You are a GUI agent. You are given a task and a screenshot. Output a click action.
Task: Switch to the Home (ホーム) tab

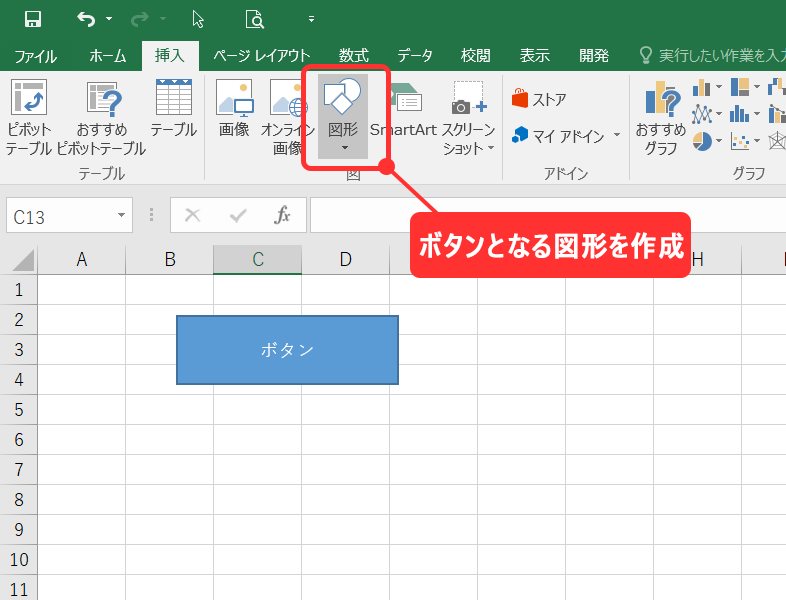[108, 56]
